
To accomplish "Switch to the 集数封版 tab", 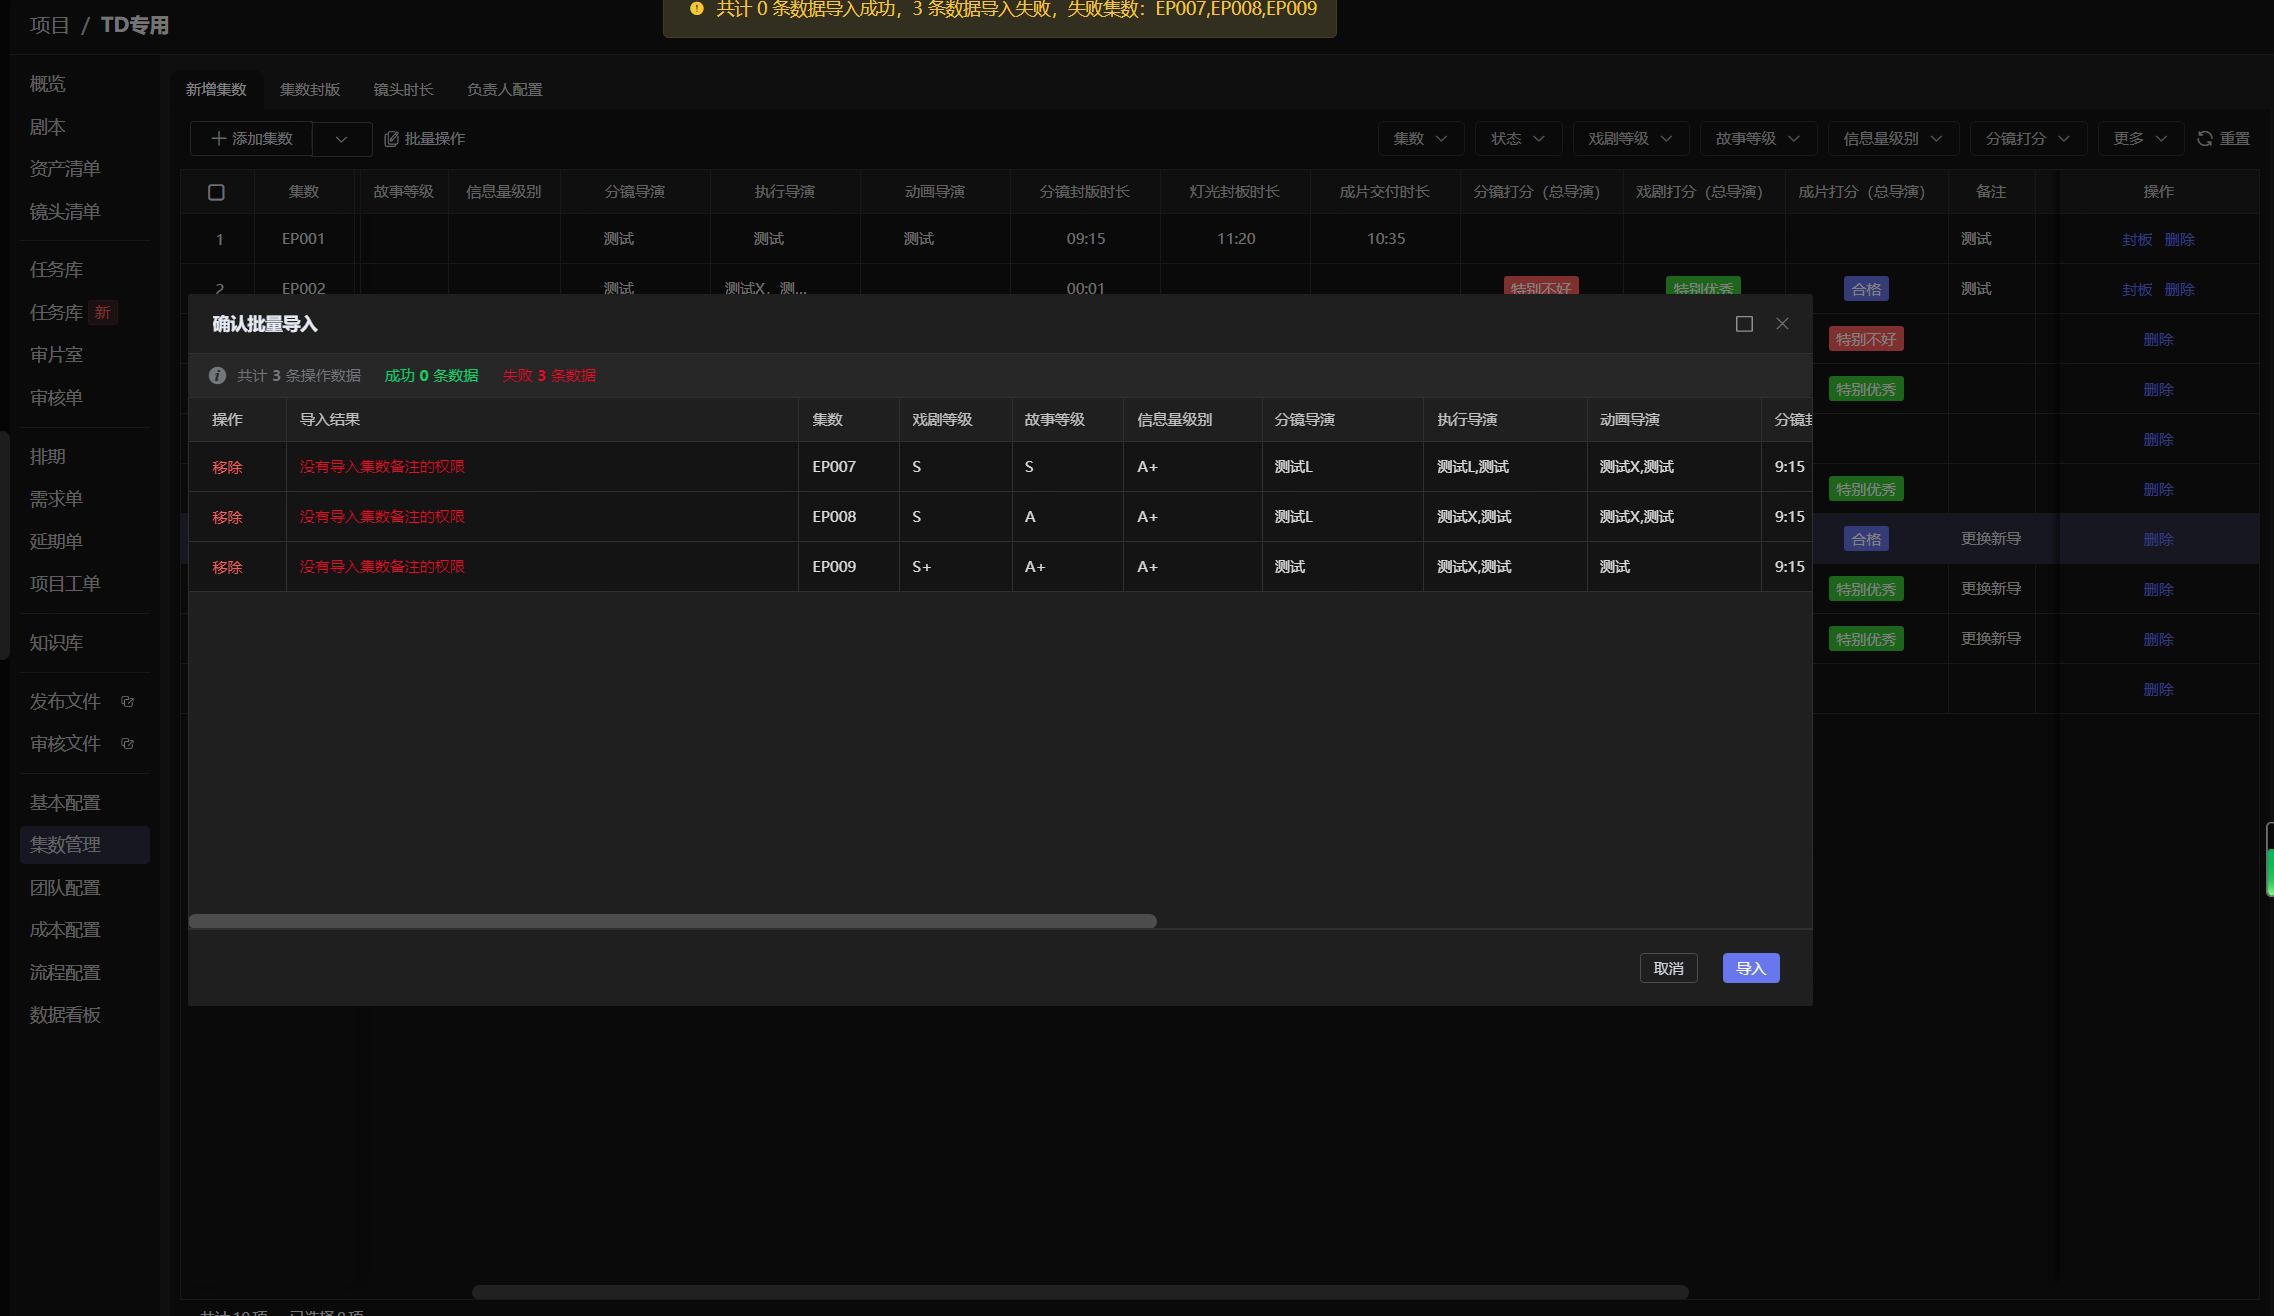I will pyautogui.click(x=310, y=90).
